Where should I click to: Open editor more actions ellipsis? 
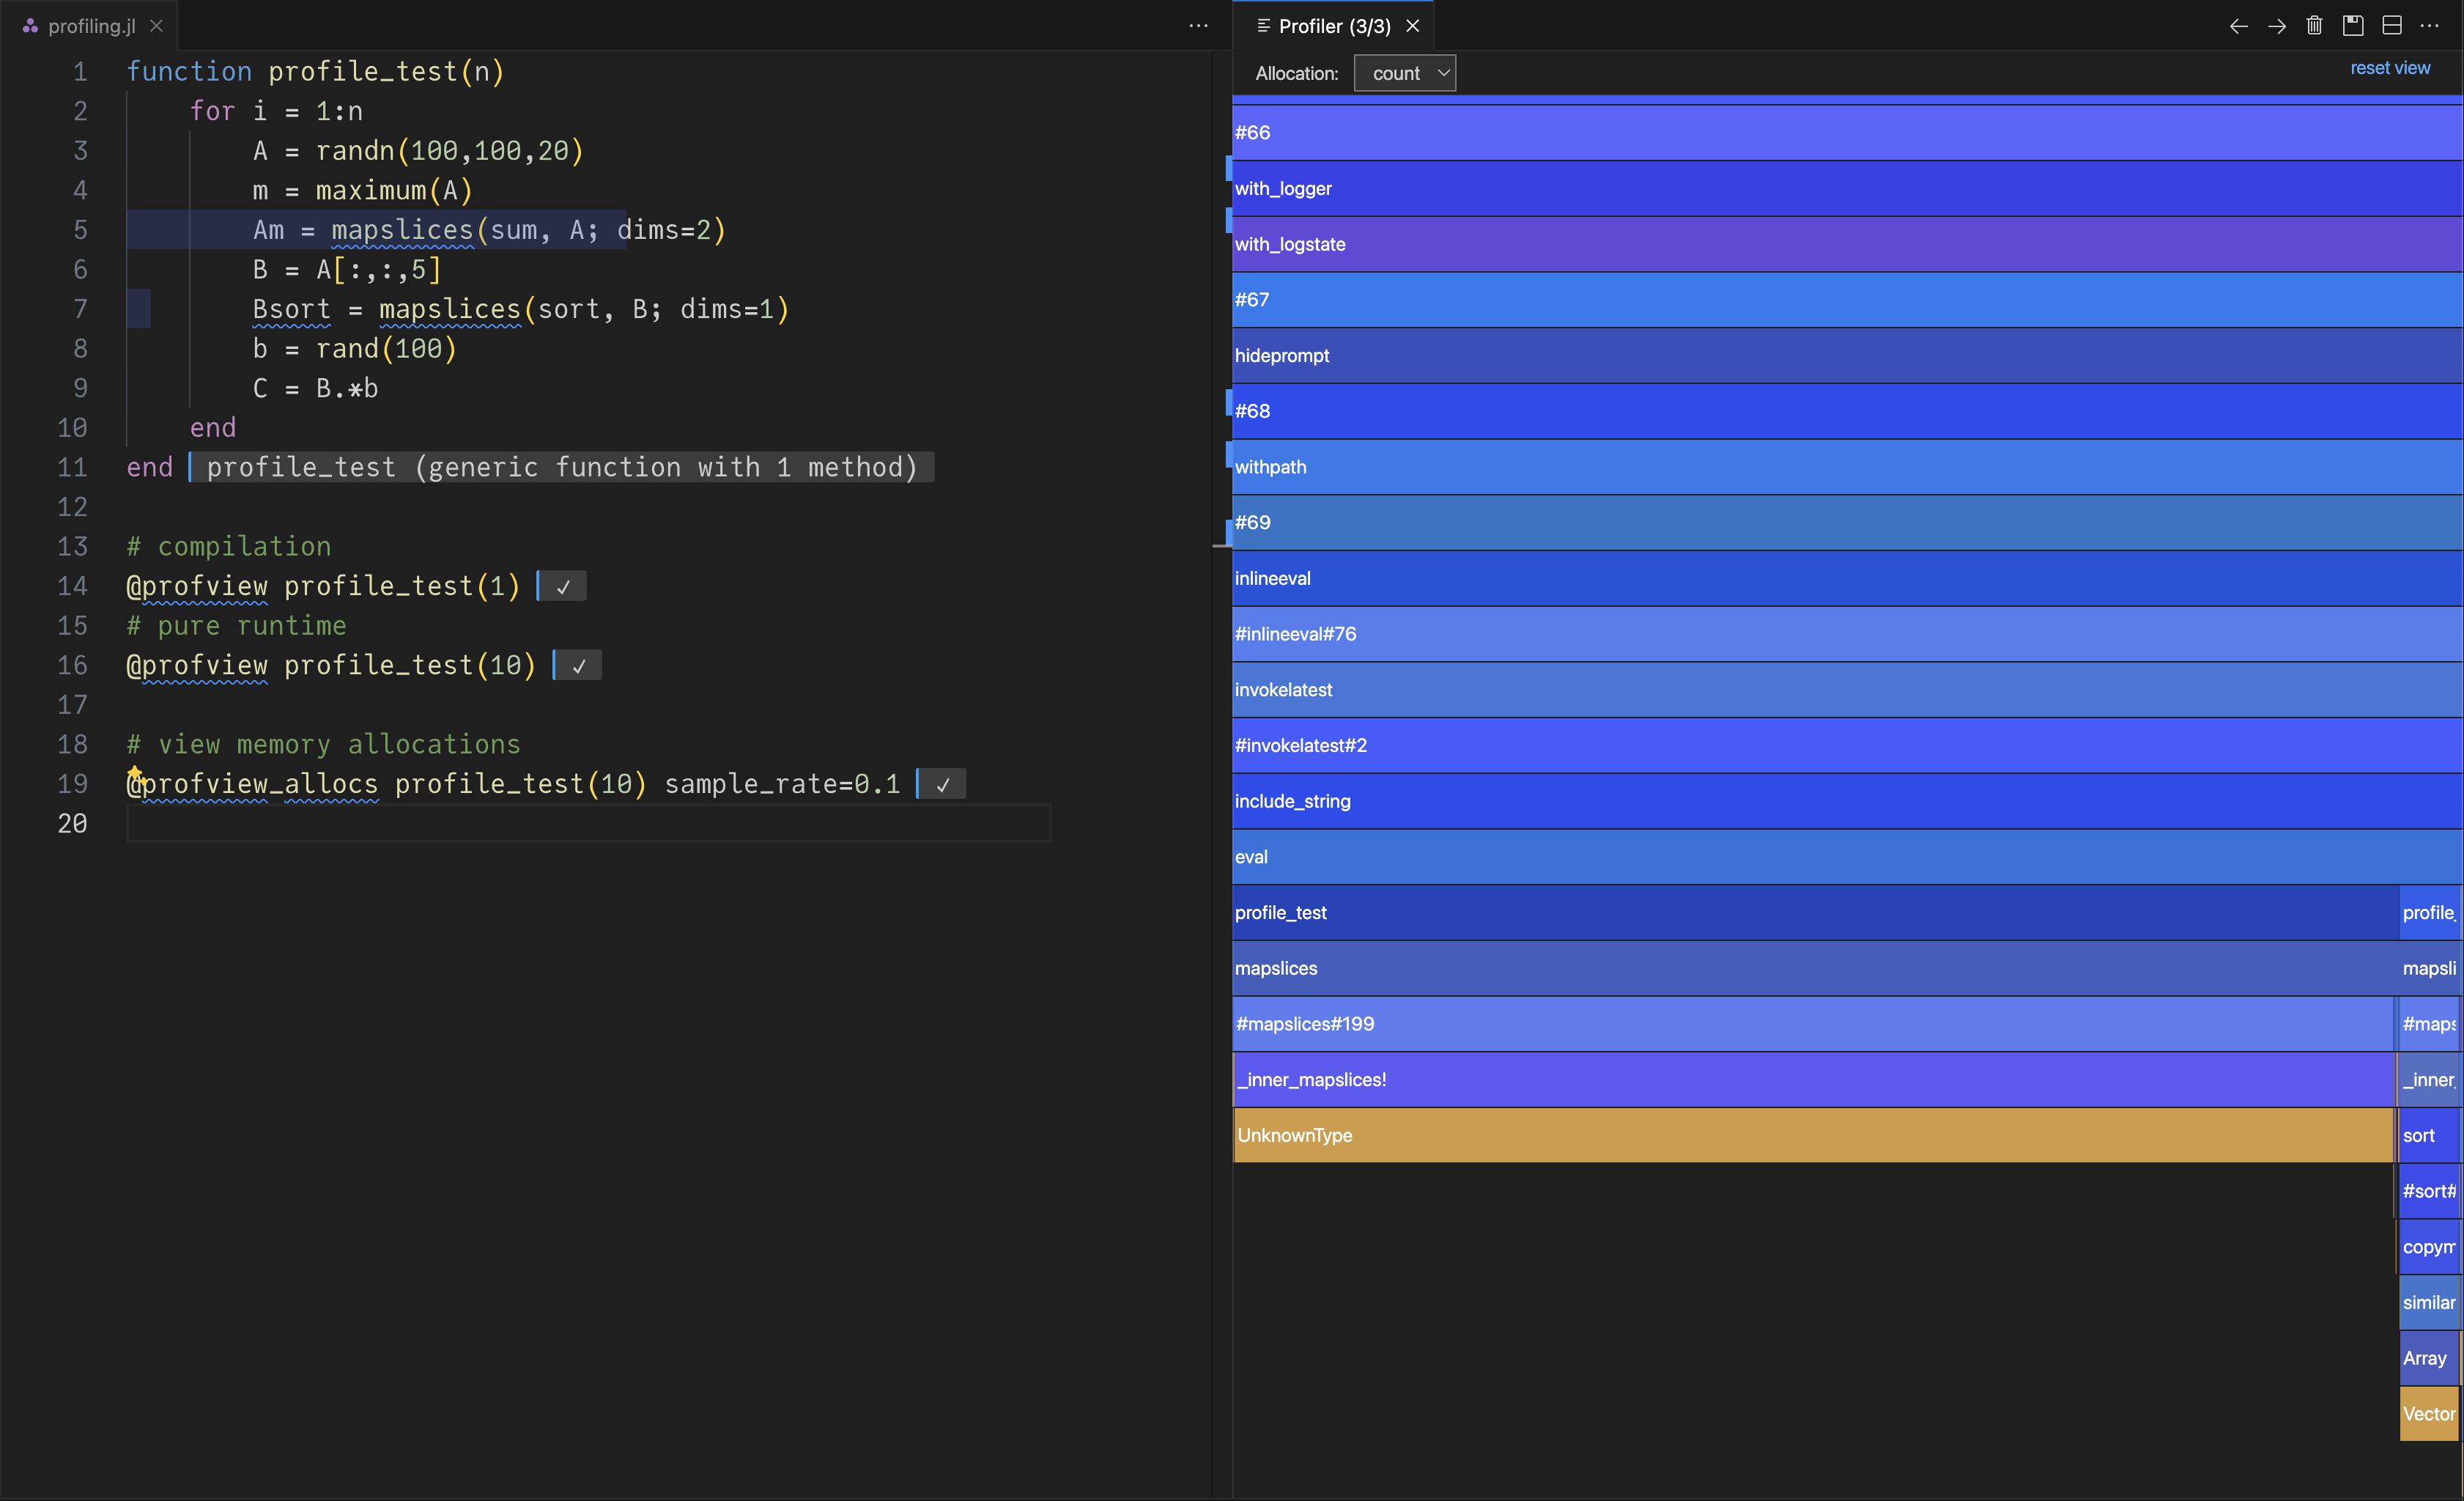1198,26
